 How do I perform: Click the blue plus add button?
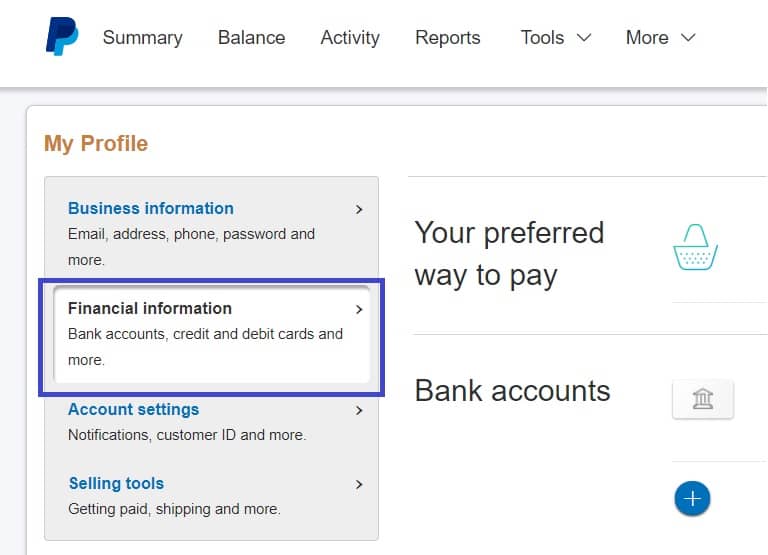[692, 499]
